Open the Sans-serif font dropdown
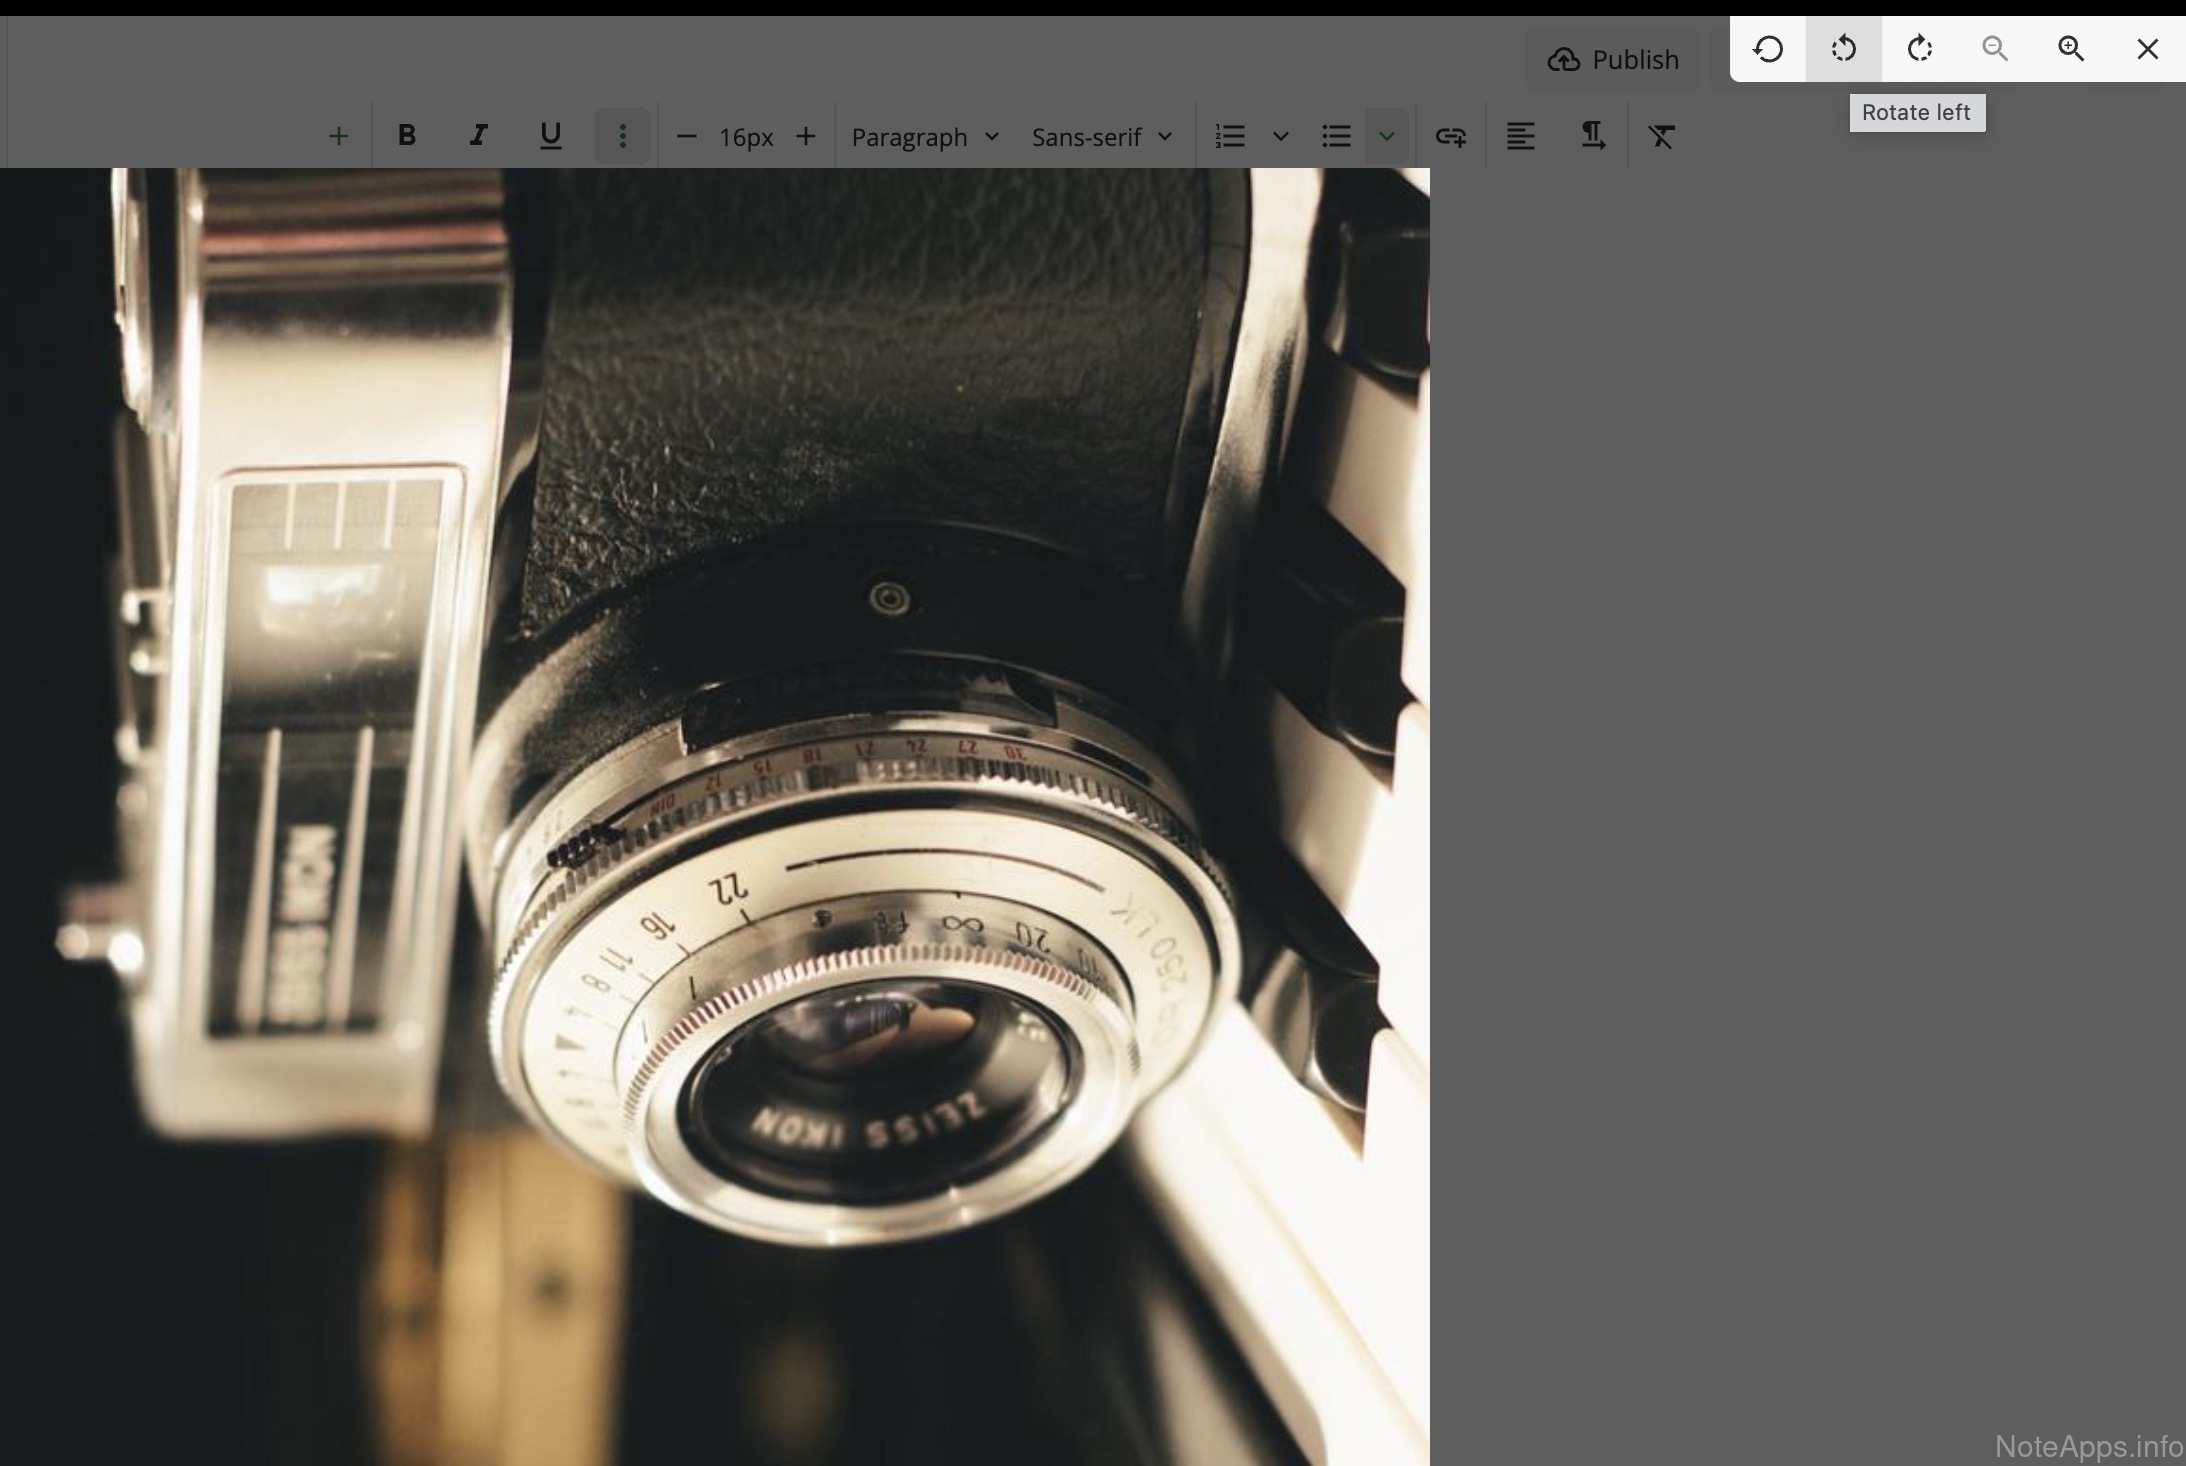The height and width of the screenshot is (1466, 2186). click(x=1101, y=137)
